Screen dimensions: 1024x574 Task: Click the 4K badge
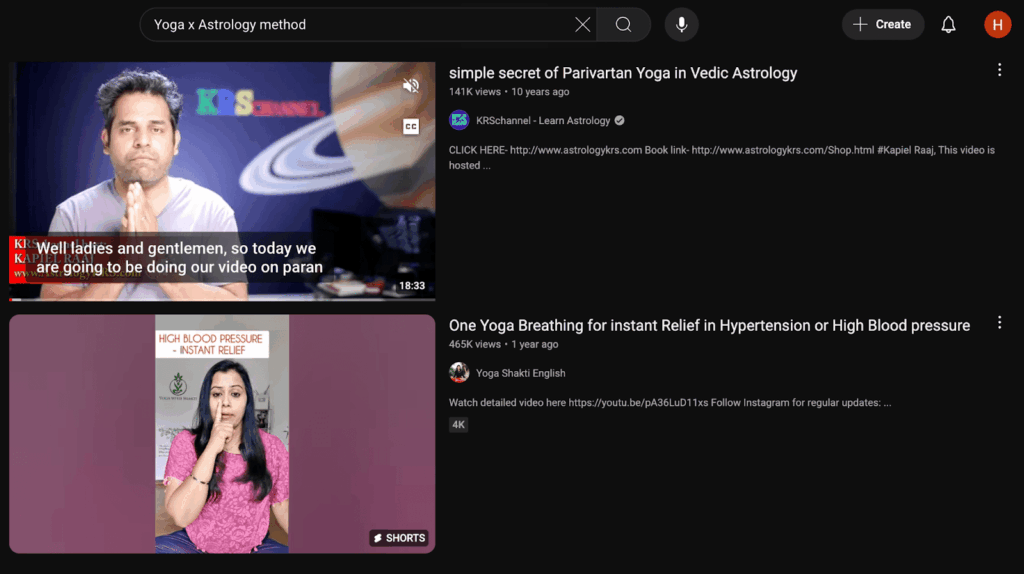point(458,424)
